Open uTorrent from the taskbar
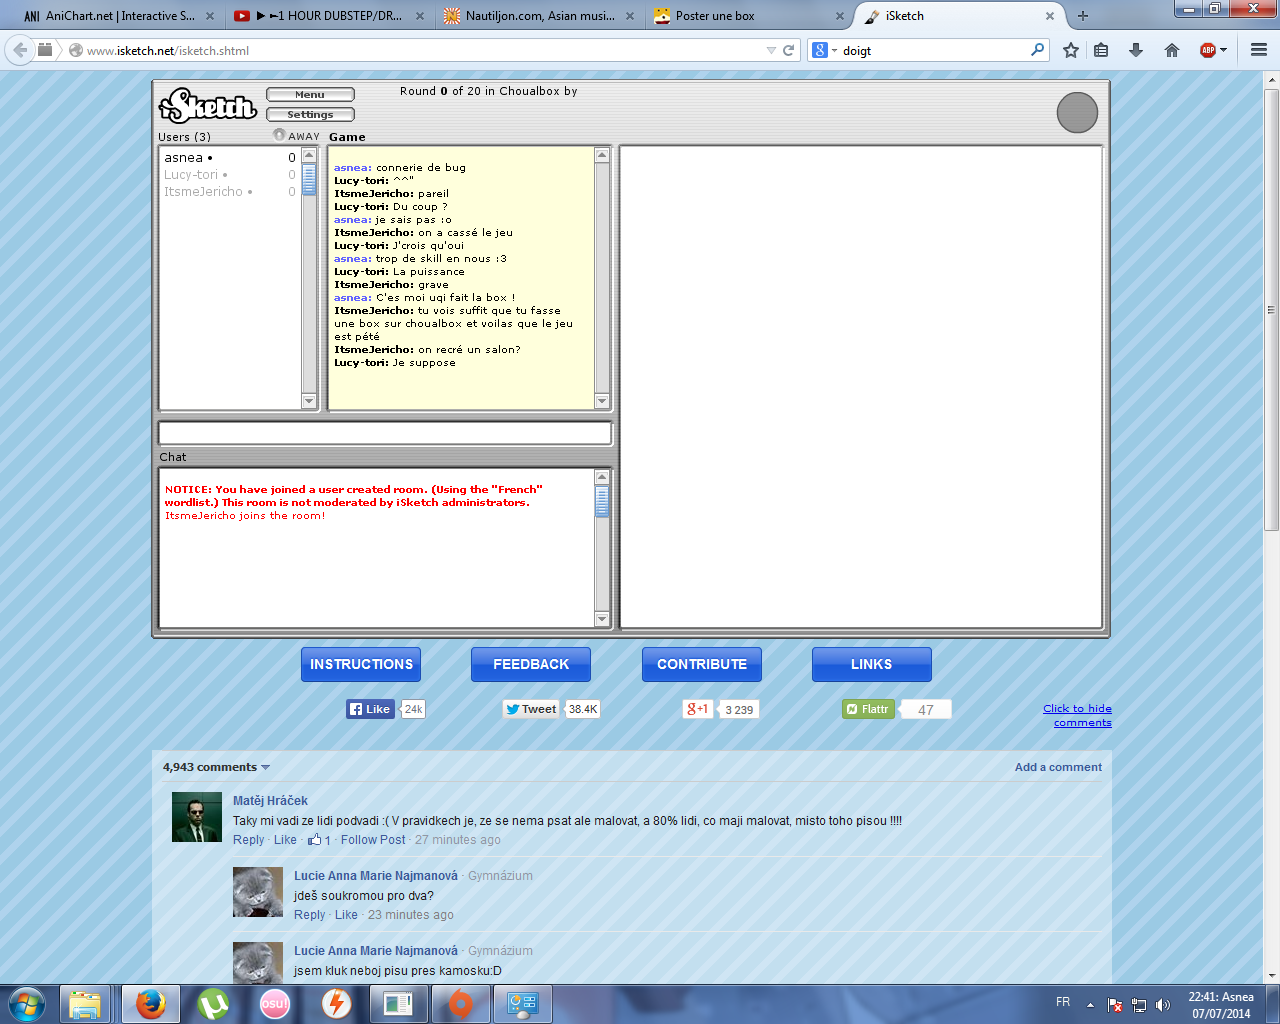Viewport: 1280px width, 1024px height. pyautogui.click(x=213, y=1003)
